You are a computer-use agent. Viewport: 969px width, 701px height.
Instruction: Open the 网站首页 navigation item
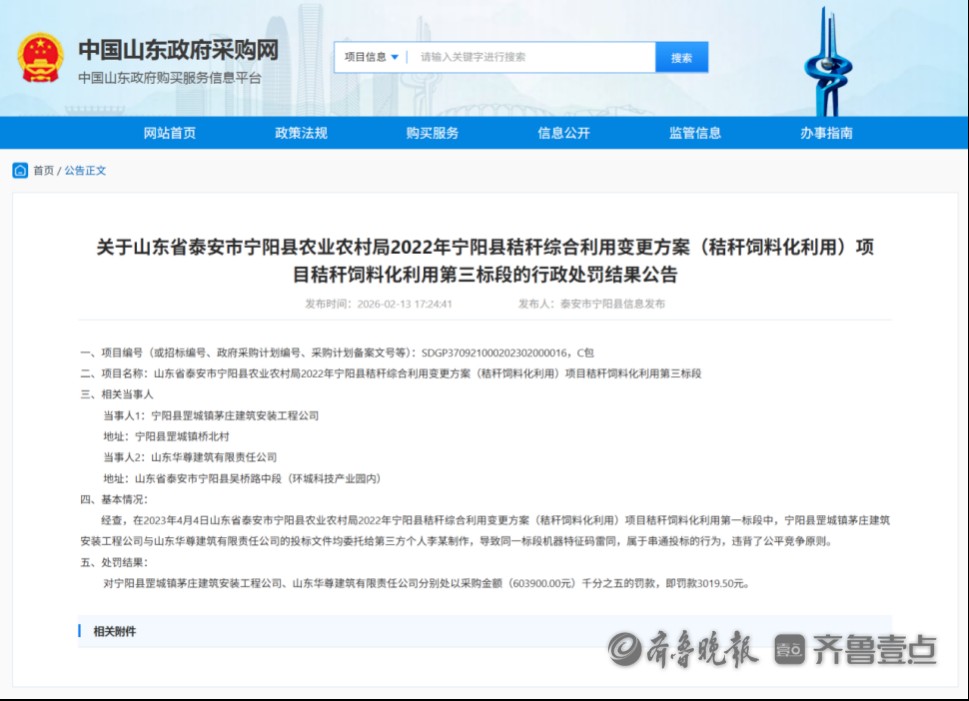[170, 133]
